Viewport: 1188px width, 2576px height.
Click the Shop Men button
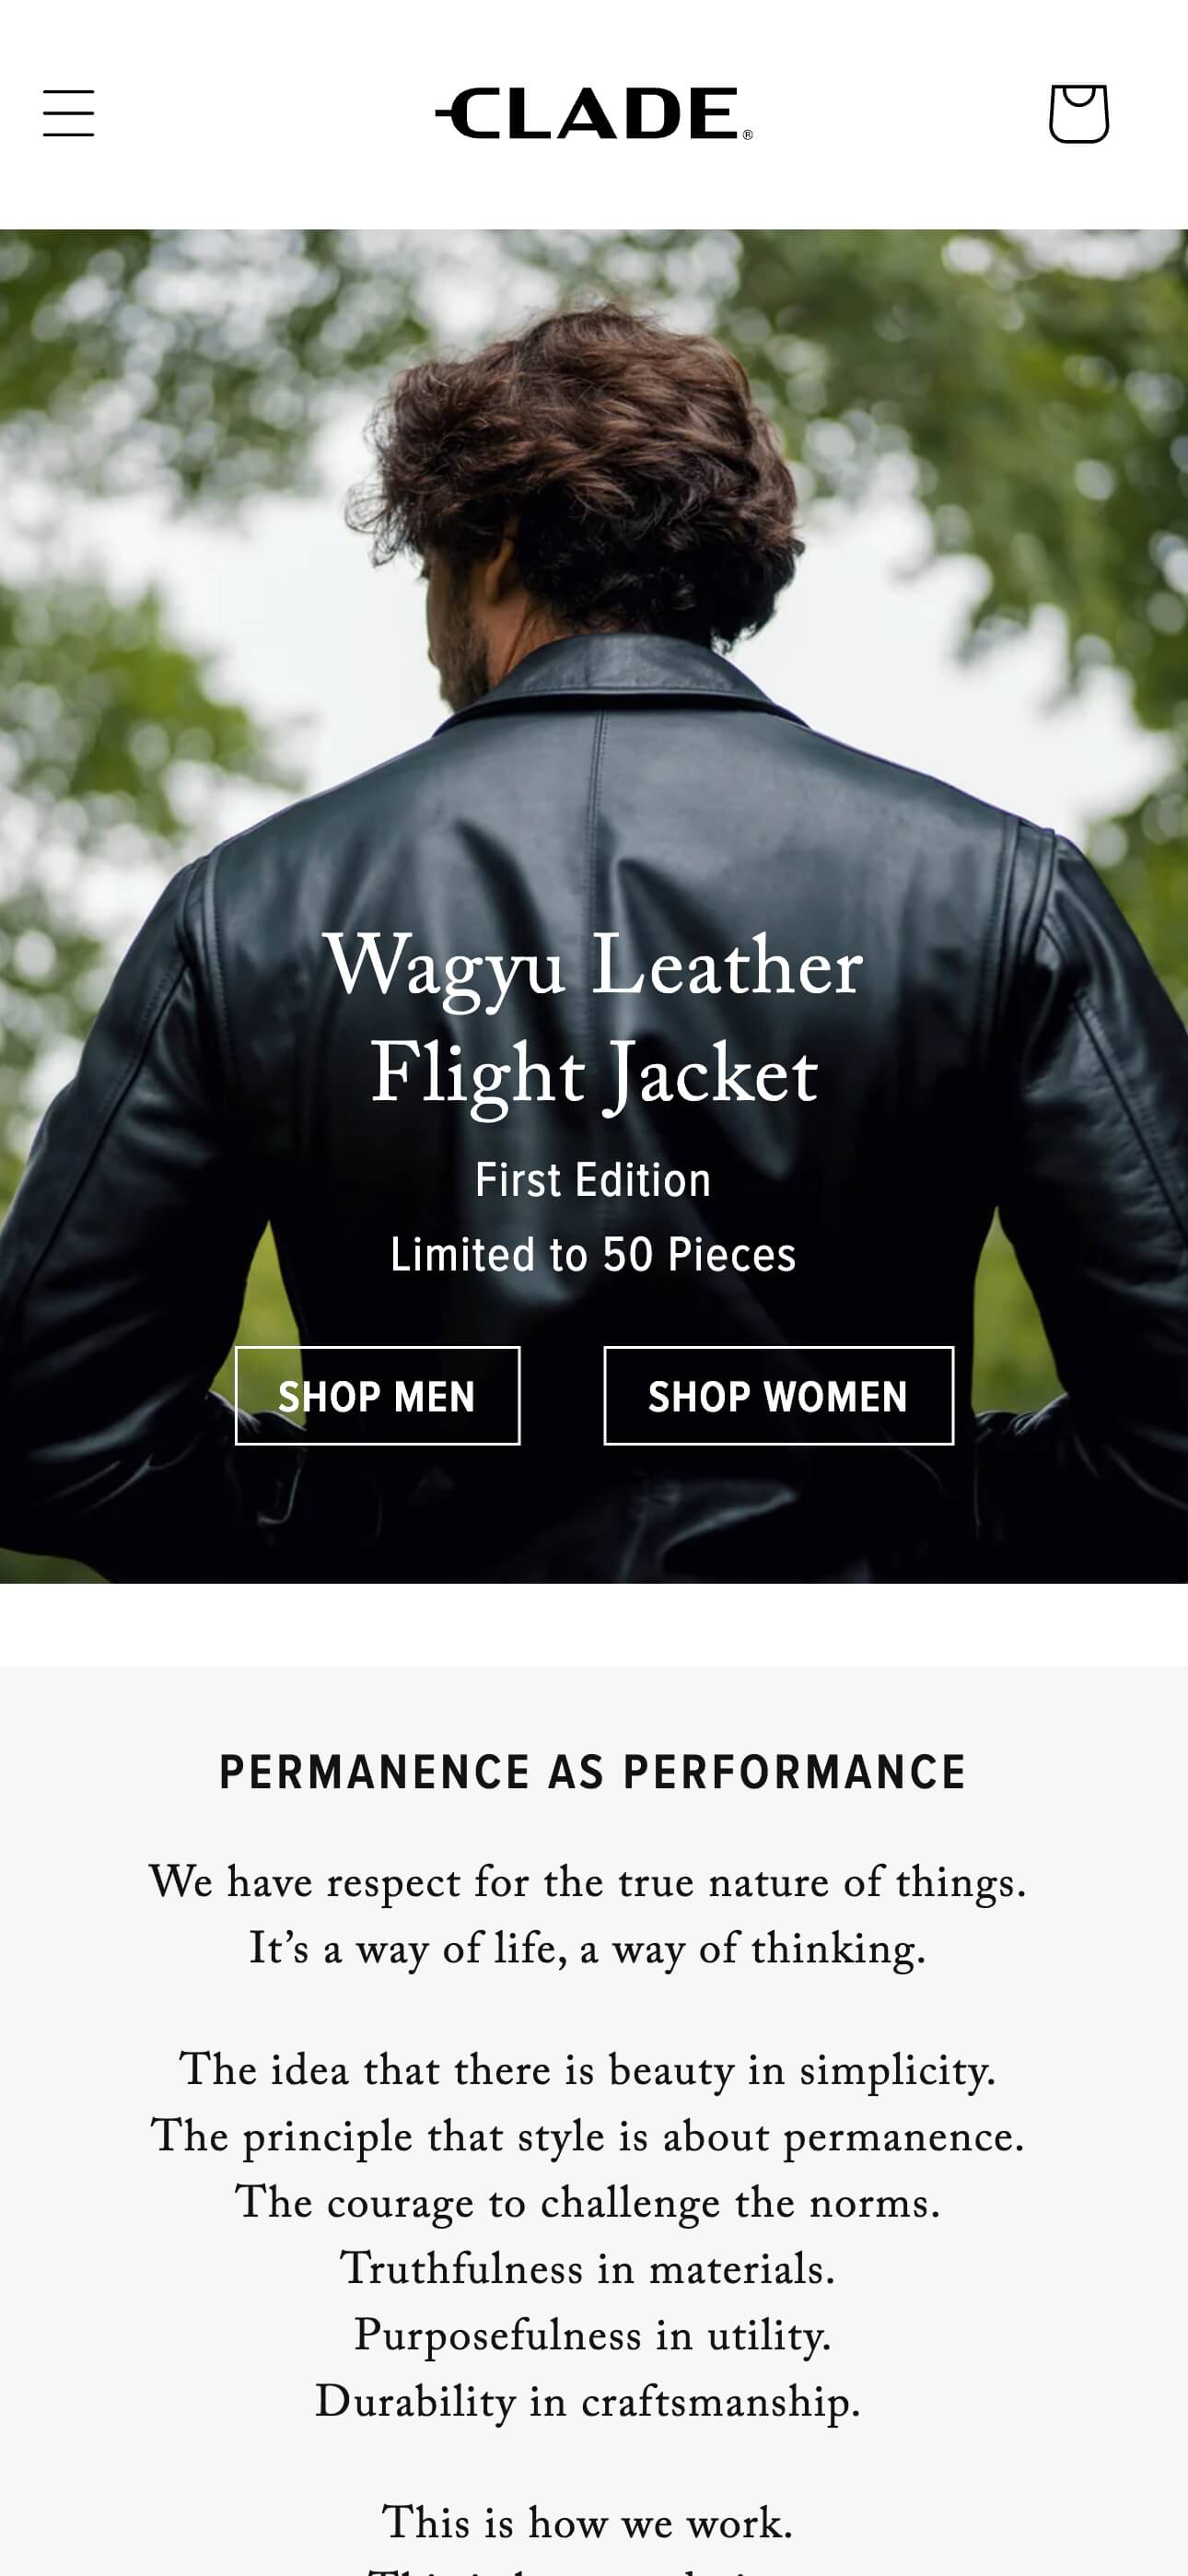[x=377, y=1396]
